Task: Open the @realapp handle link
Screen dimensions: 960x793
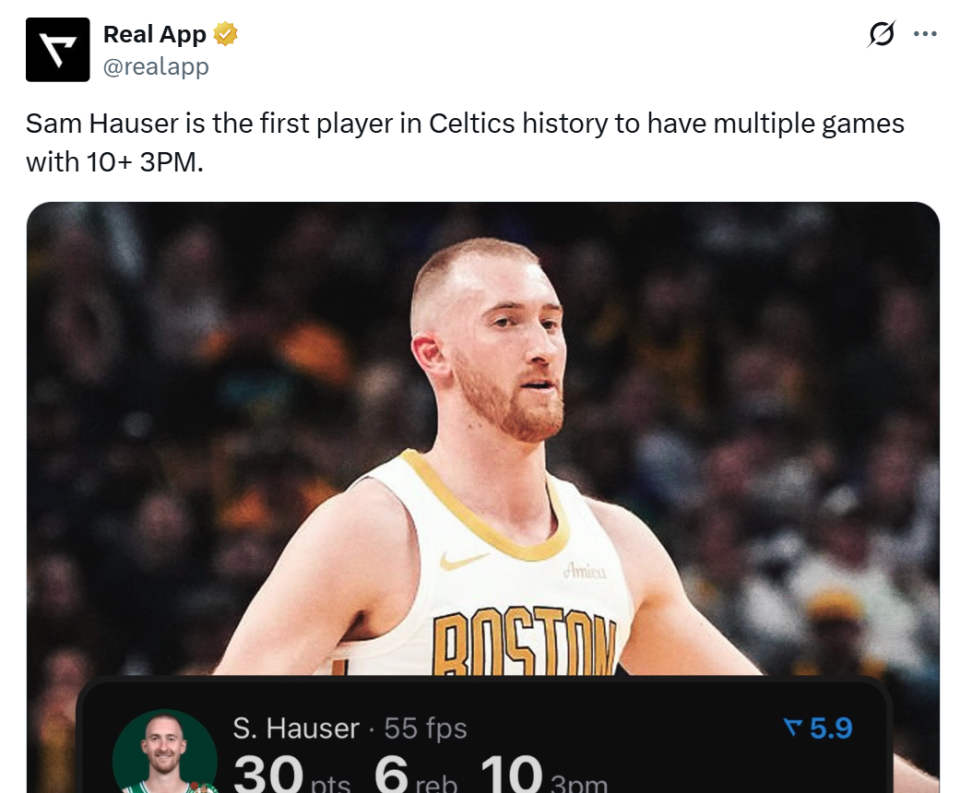Action: pos(156,66)
